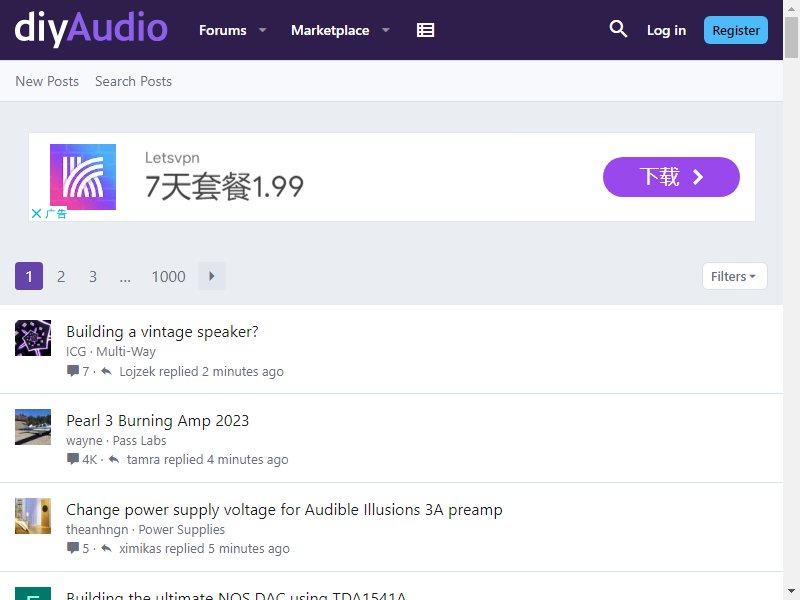The width and height of the screenshot is (800, 600).
Task: Open the New Posts tab
Action: (47, 81)
